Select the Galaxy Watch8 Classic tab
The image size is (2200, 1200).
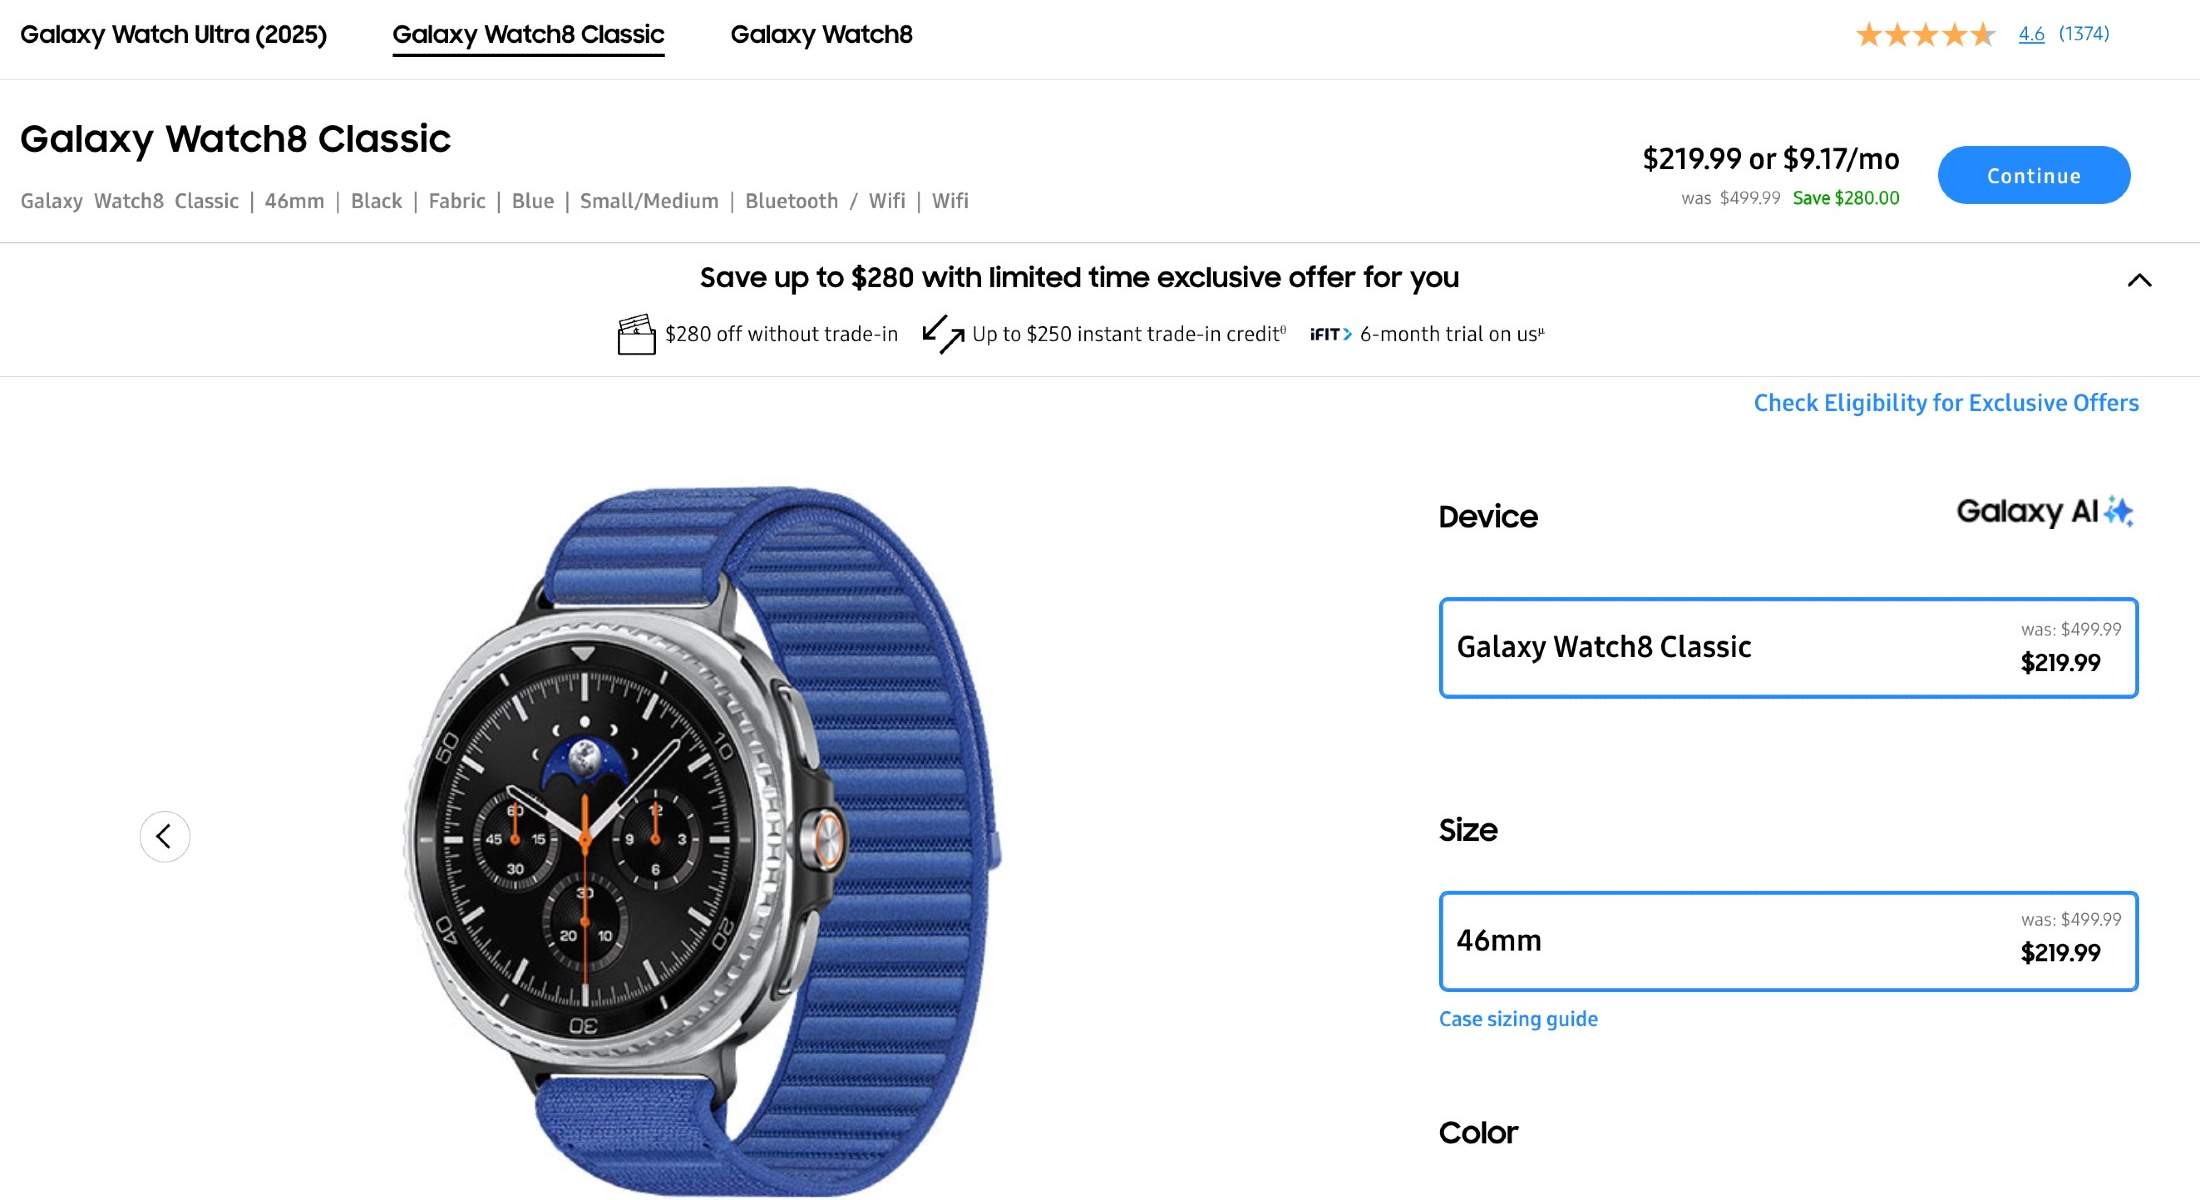(x=528, y=35)
